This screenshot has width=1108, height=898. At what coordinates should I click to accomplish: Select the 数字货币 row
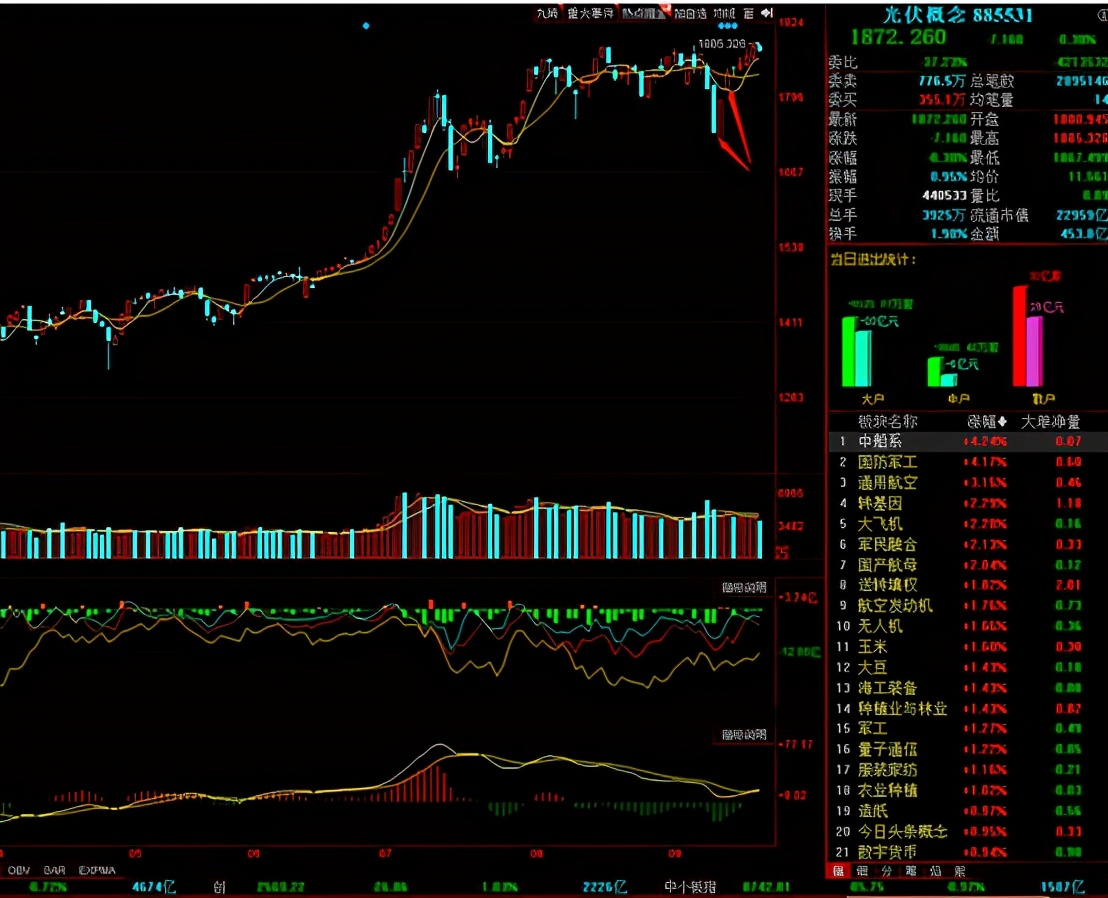[968, 852]
